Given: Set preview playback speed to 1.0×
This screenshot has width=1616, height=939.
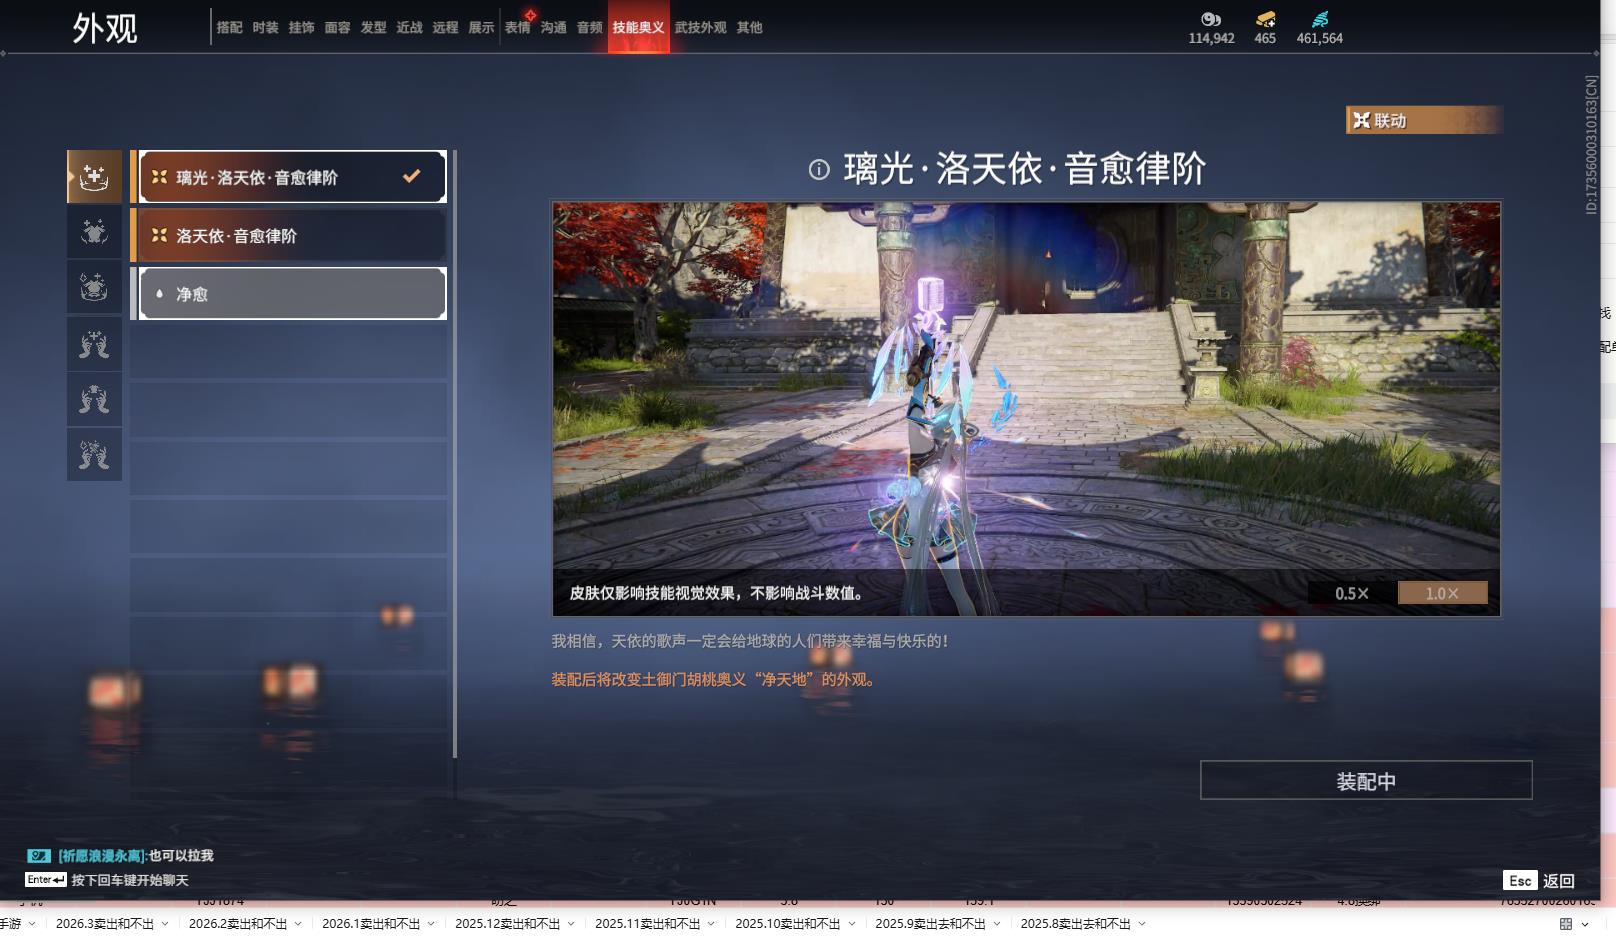Looking at the screenshot, I should [x=1442, y=593].
